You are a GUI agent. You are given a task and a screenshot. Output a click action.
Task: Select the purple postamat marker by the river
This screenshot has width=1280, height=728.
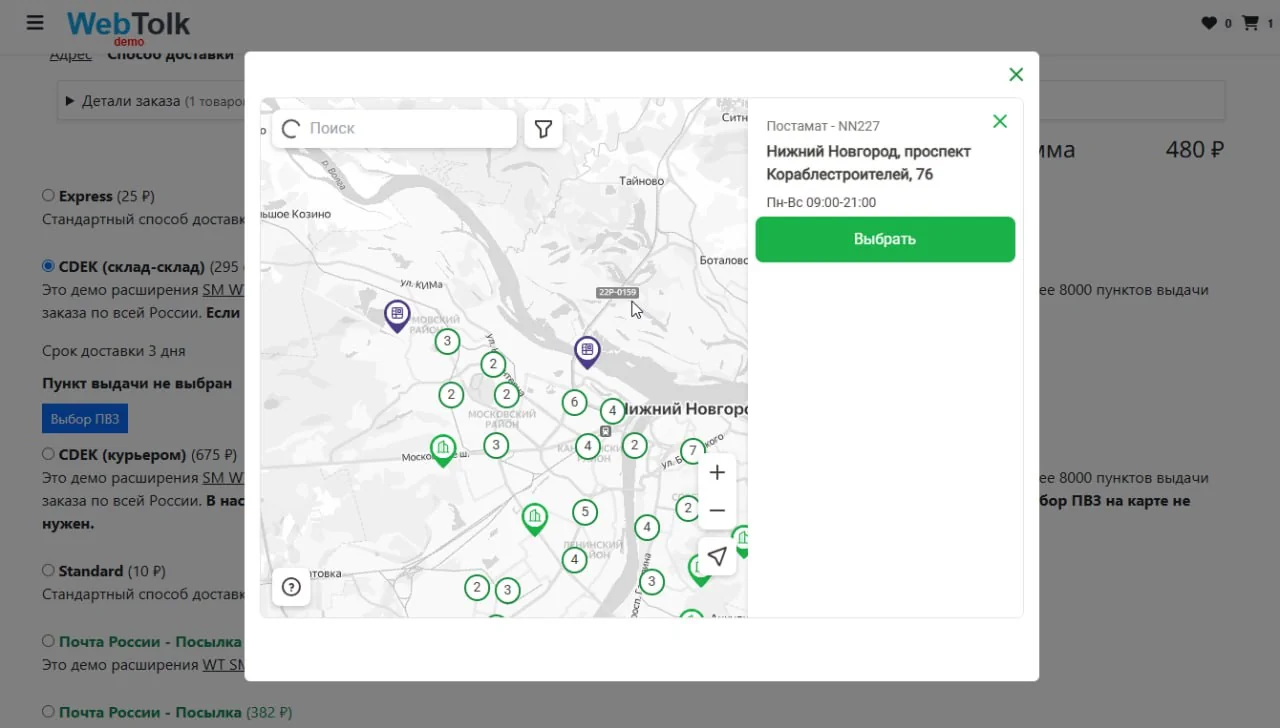(587, 352)
